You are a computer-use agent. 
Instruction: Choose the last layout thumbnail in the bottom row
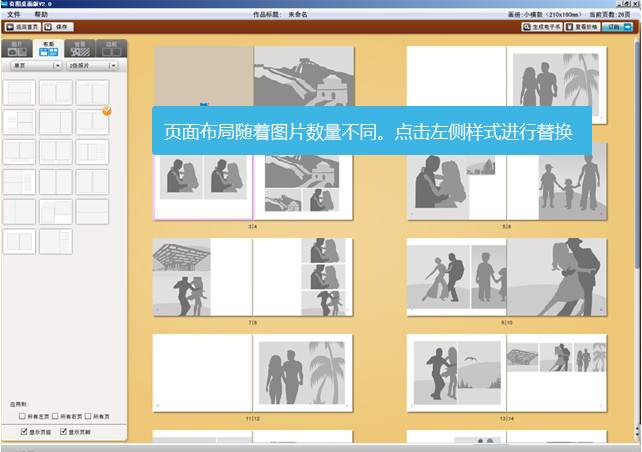[x=56, y=242]
